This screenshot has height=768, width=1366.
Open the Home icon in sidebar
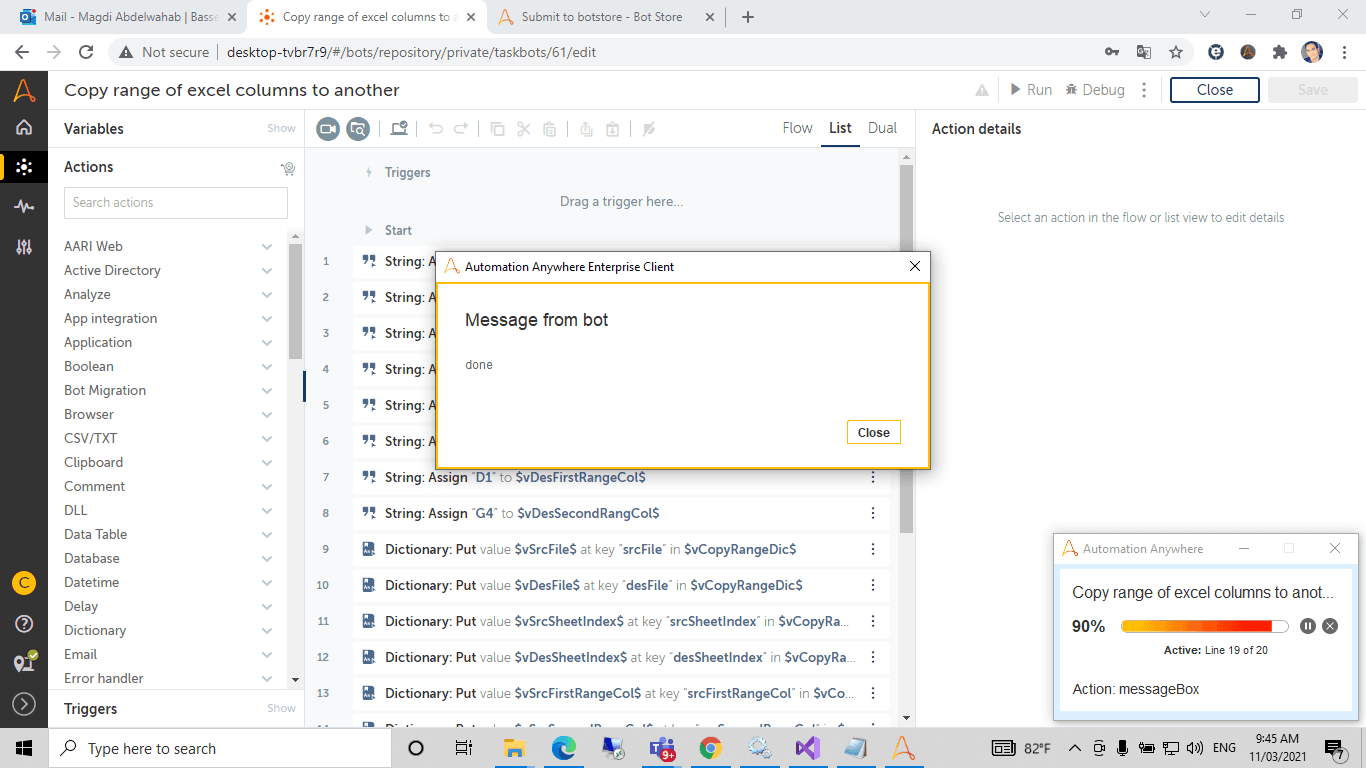click(24, 127)
